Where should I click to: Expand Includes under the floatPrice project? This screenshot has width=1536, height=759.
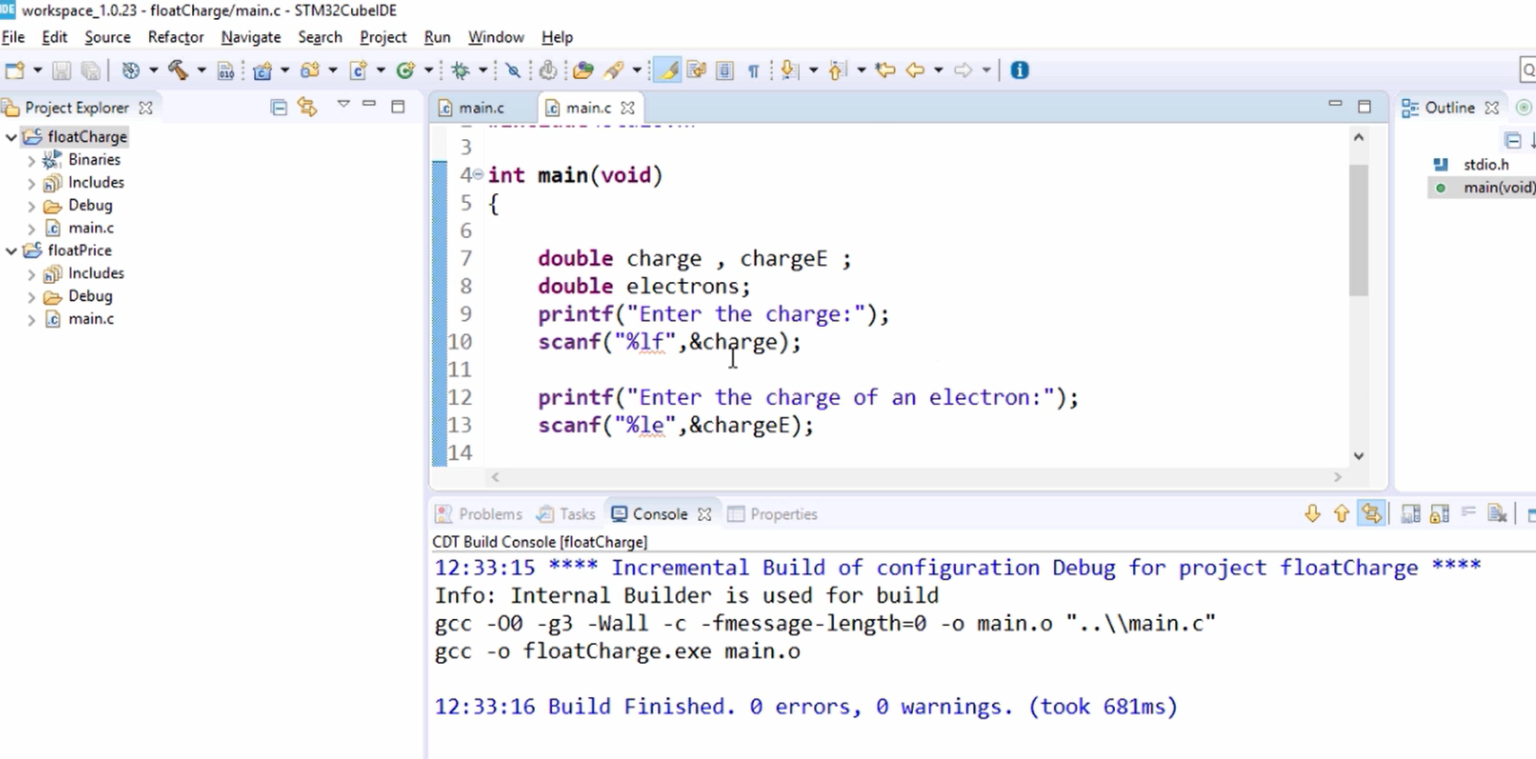(x=33, y=273)
